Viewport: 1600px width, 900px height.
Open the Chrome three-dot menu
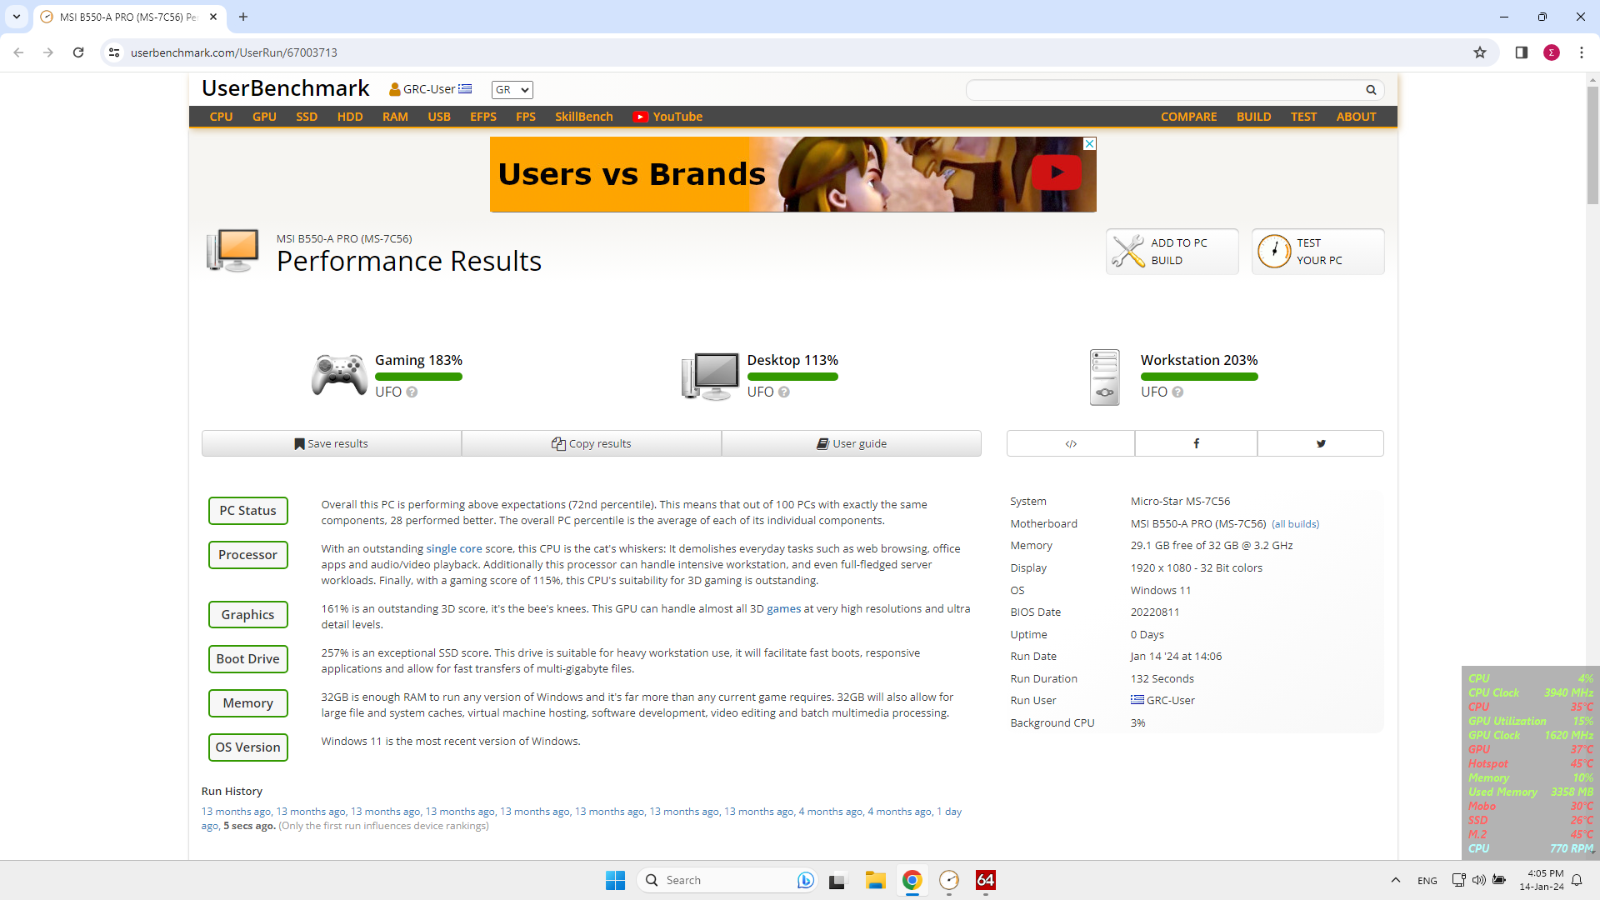[1581, 53]
